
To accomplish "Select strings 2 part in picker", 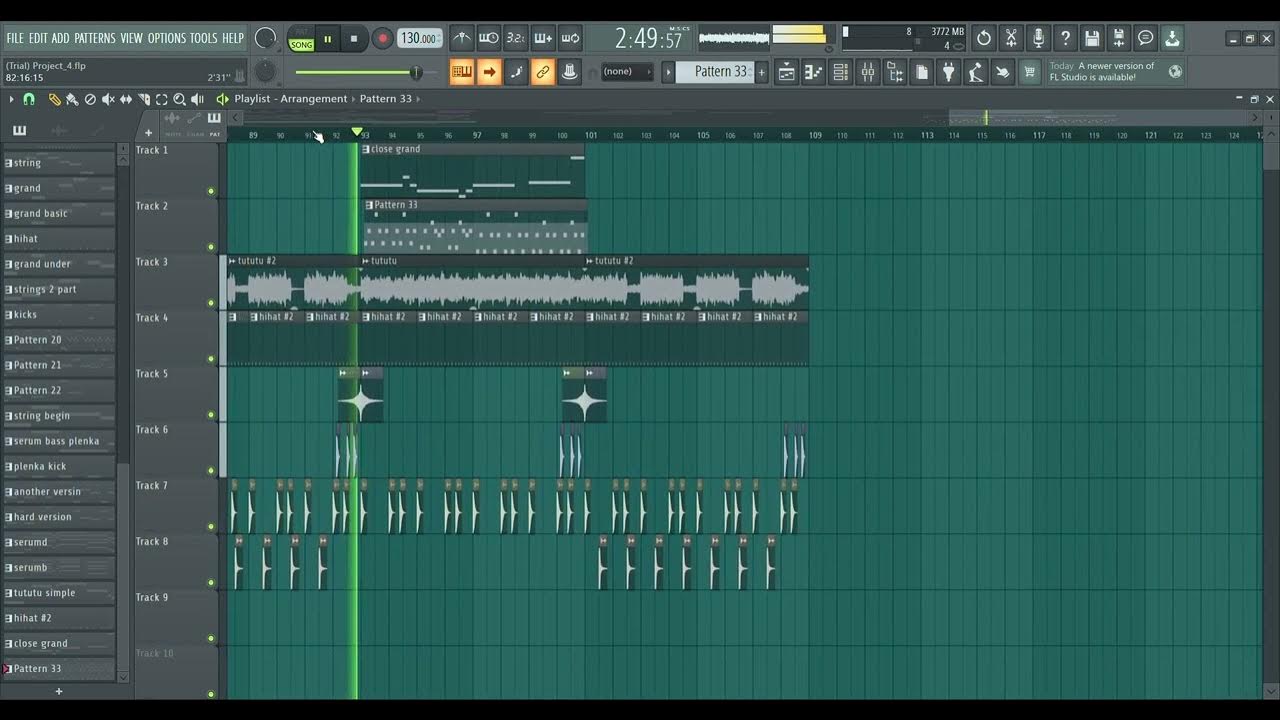I will click(58, 289).
